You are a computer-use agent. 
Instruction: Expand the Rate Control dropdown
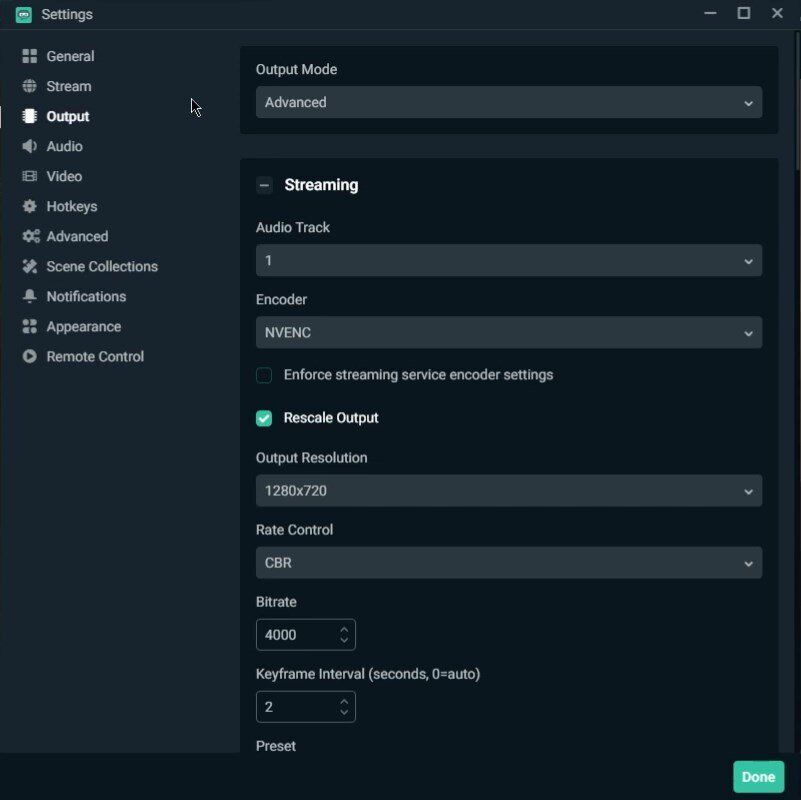pos(508,563)
